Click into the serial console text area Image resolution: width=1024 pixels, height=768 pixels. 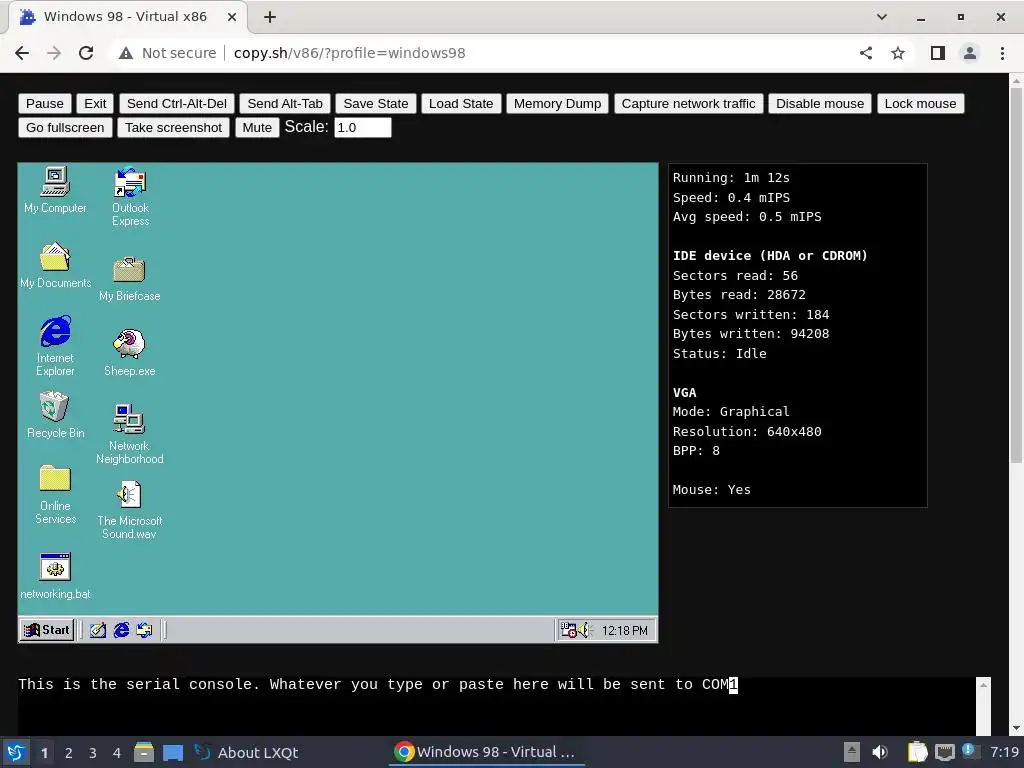(496, 705)
